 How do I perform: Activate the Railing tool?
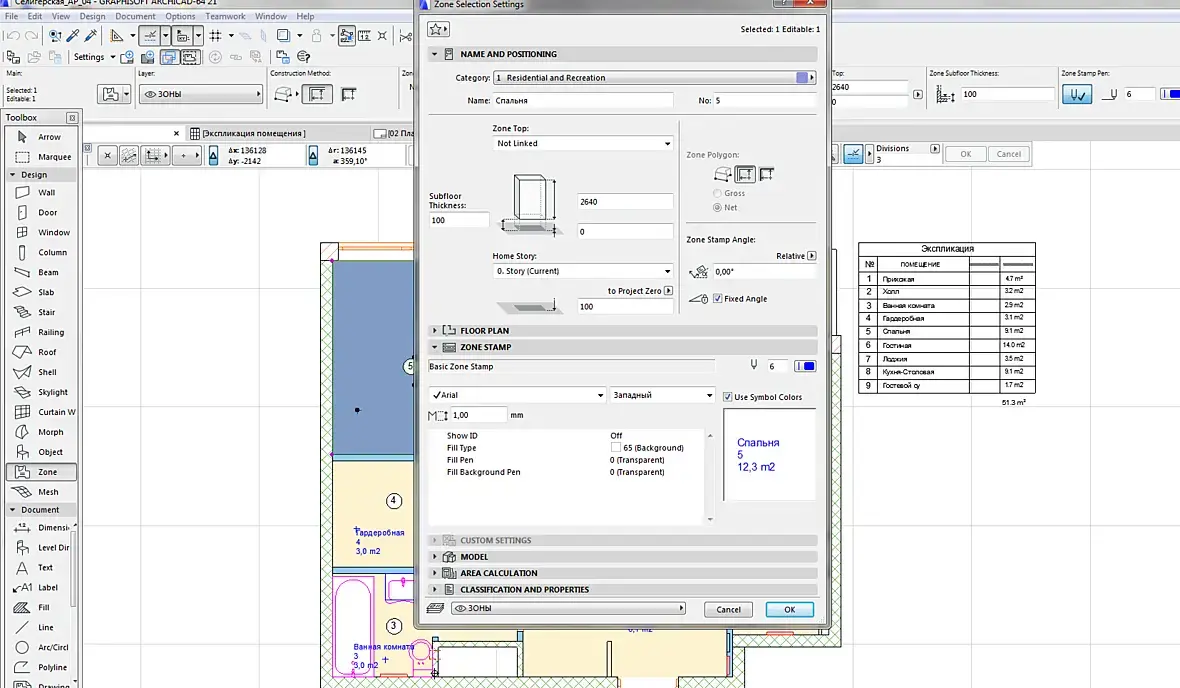pyautogui.click(x=41, y=332)
